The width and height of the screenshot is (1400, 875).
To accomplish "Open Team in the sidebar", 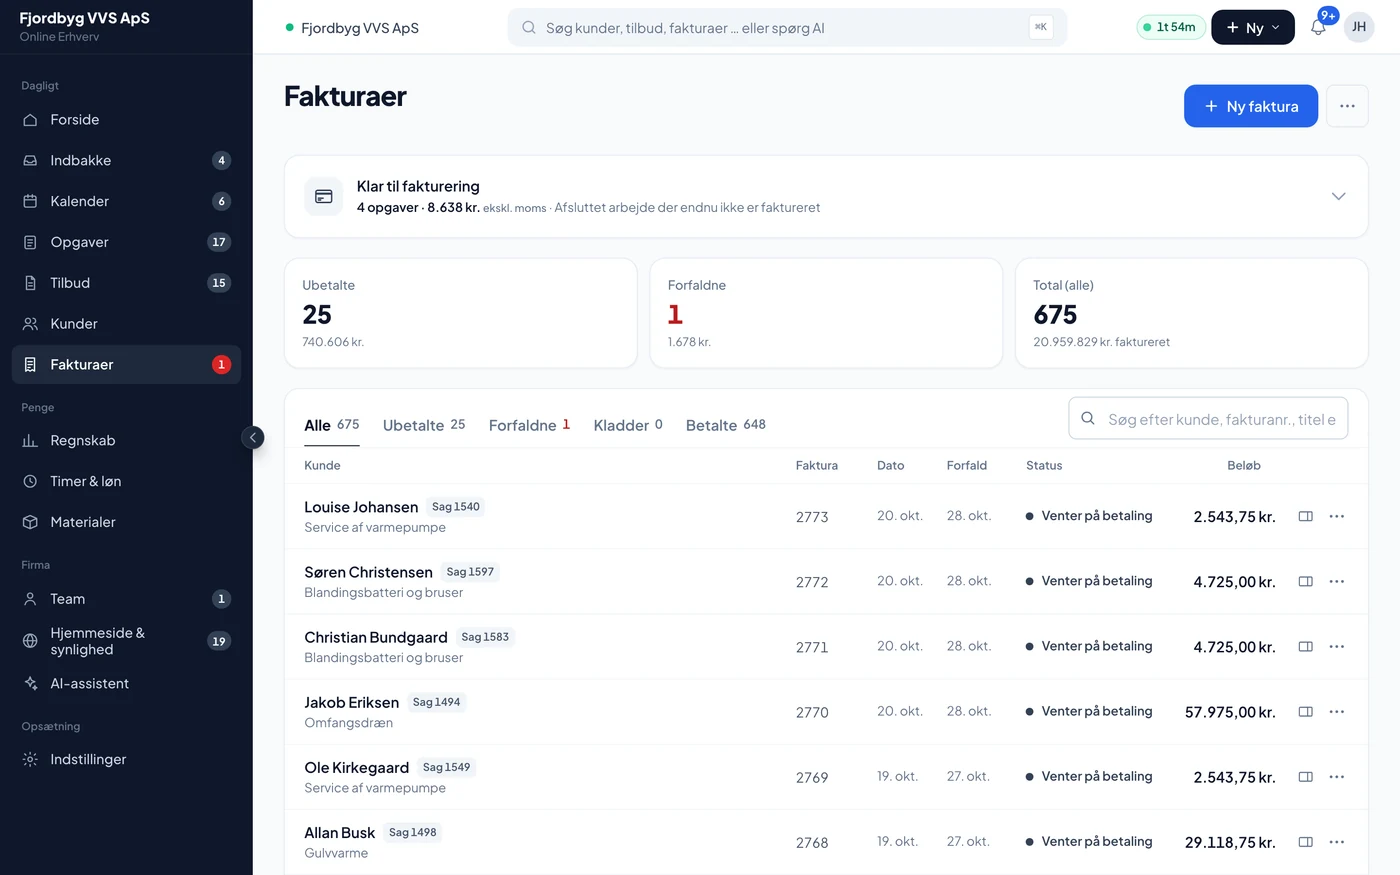I will (x=126, y=599).
